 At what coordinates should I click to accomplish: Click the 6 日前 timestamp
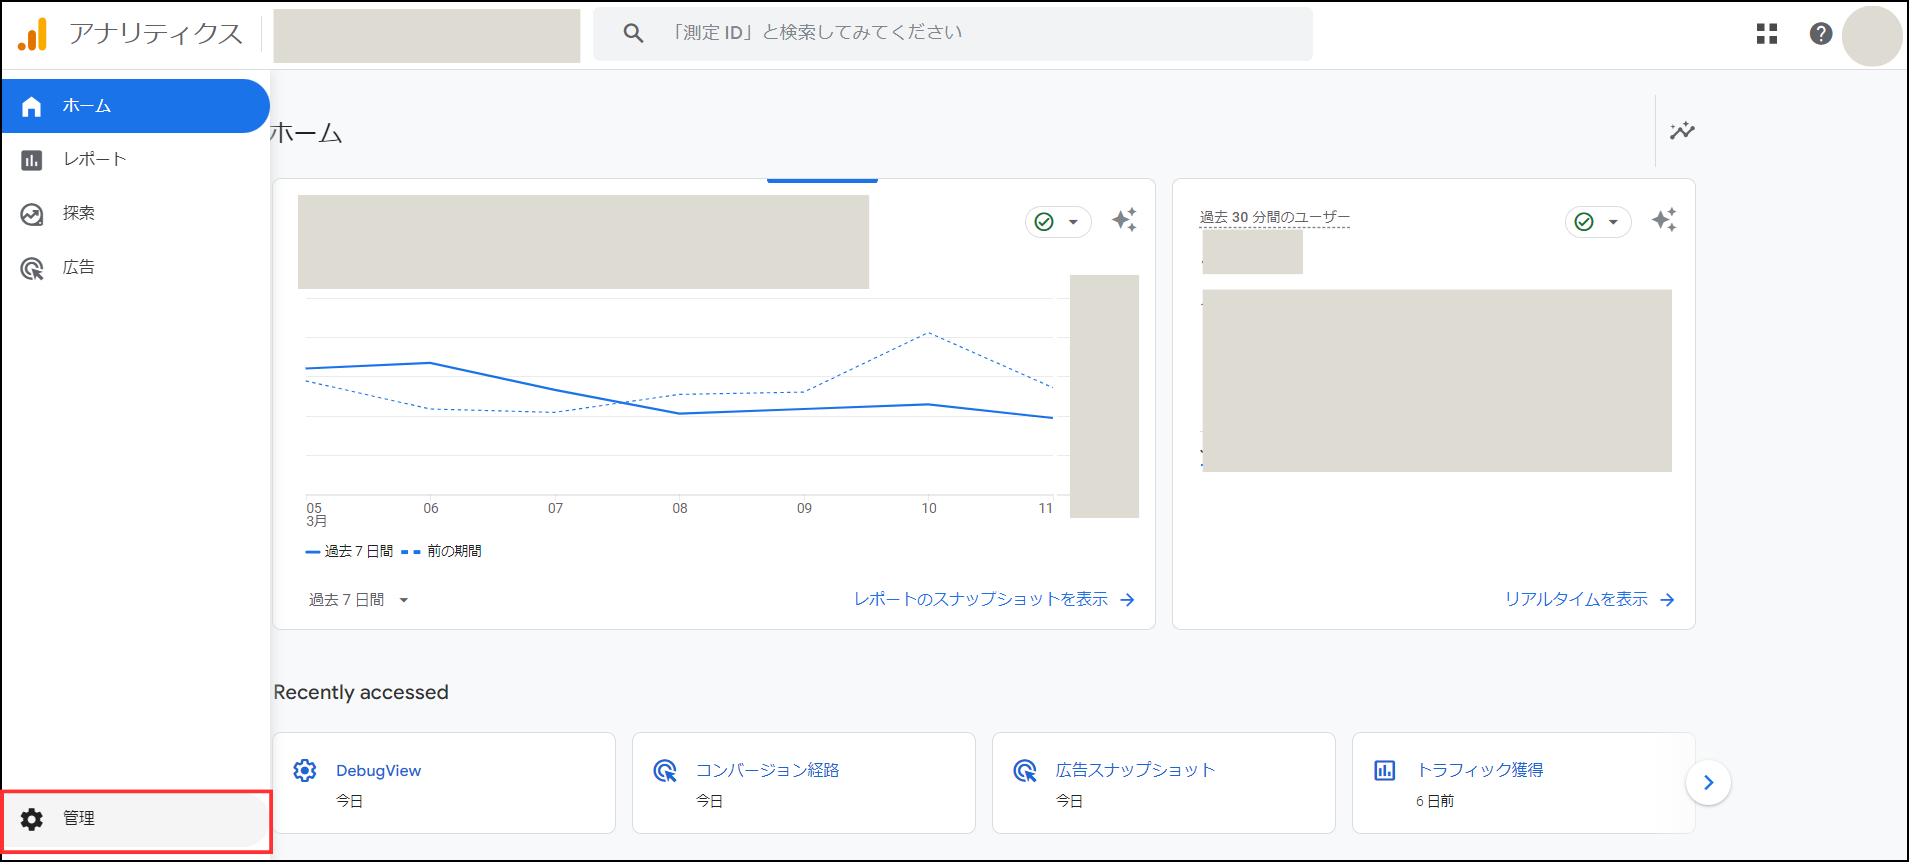(1435, 801)
